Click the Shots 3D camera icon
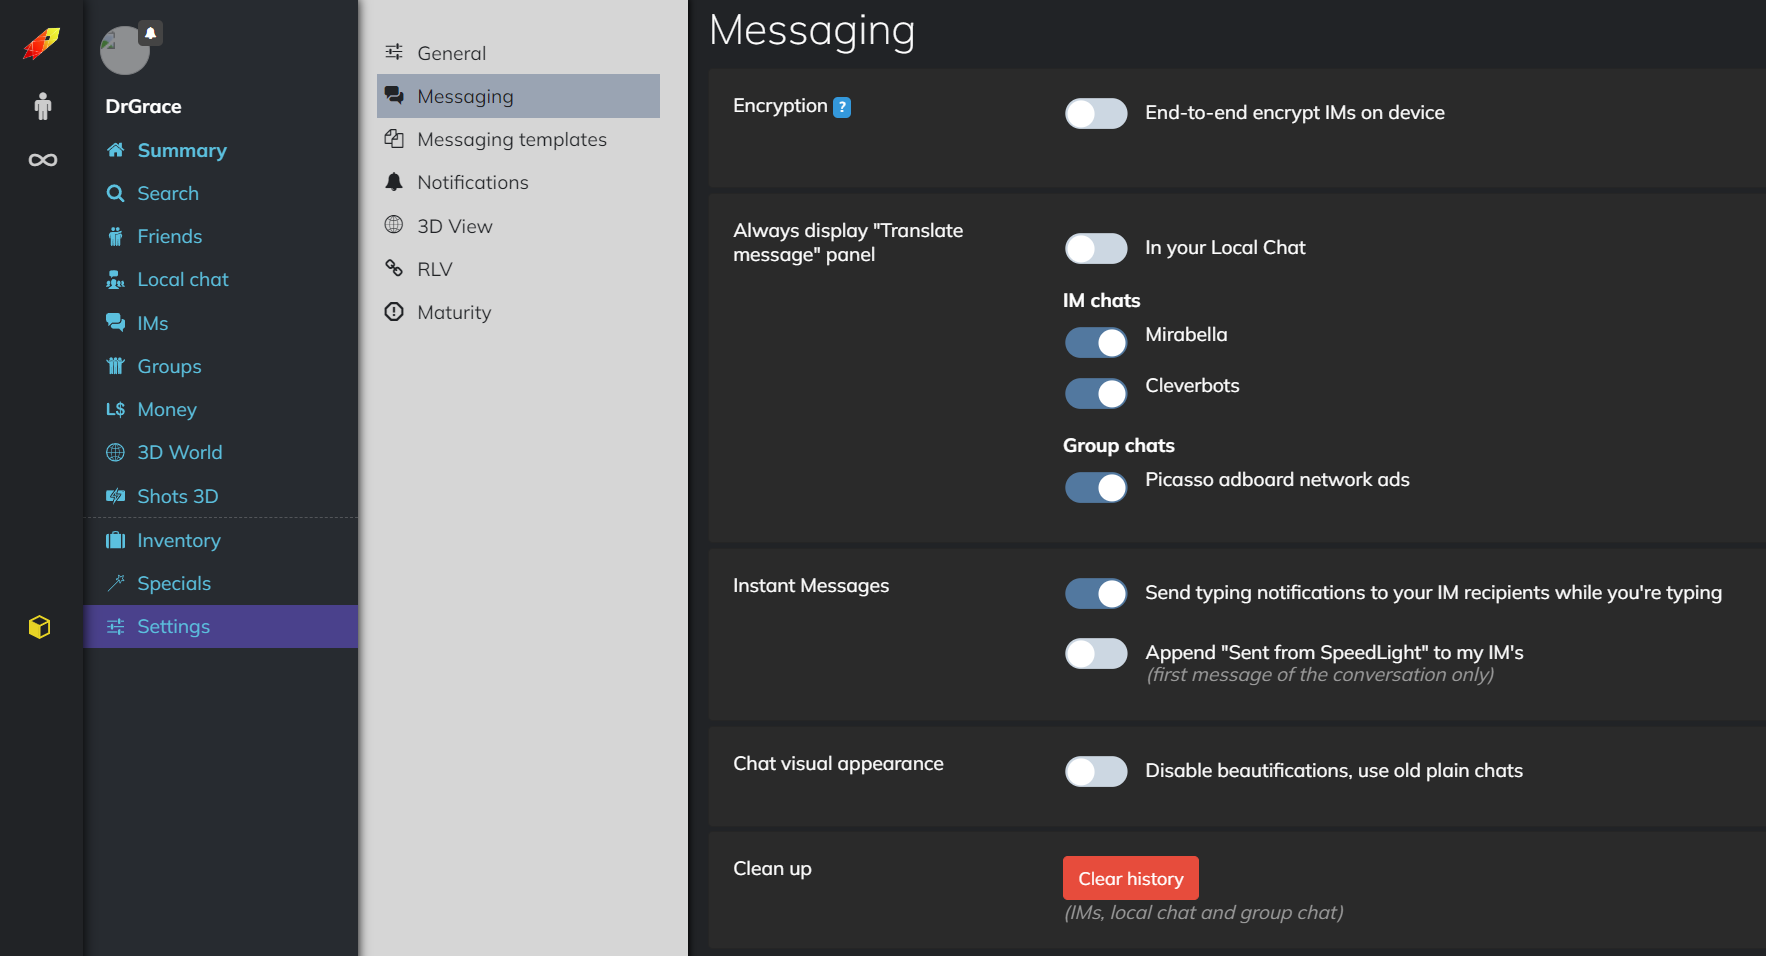Viewport: 1766px width, 956px height. tap(116, 496)
